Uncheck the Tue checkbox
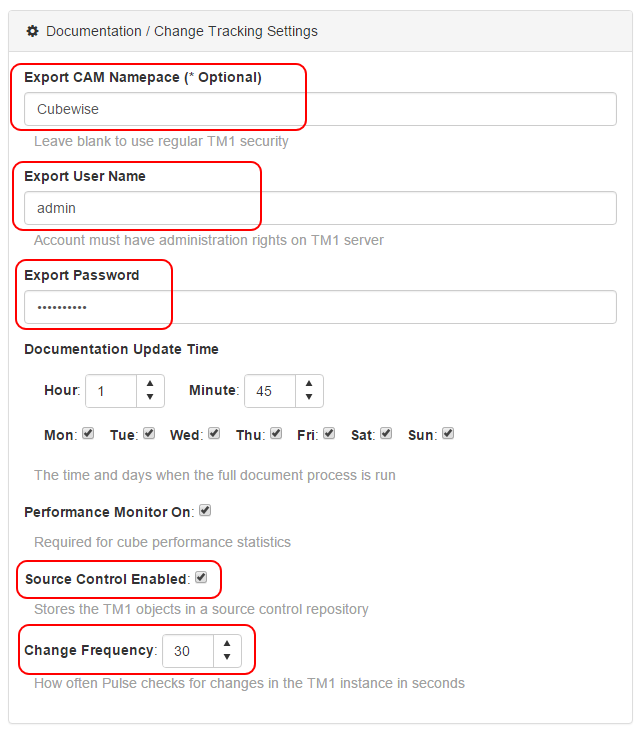Viewport: 639px width, 731px height. click(x=149, y=433)
